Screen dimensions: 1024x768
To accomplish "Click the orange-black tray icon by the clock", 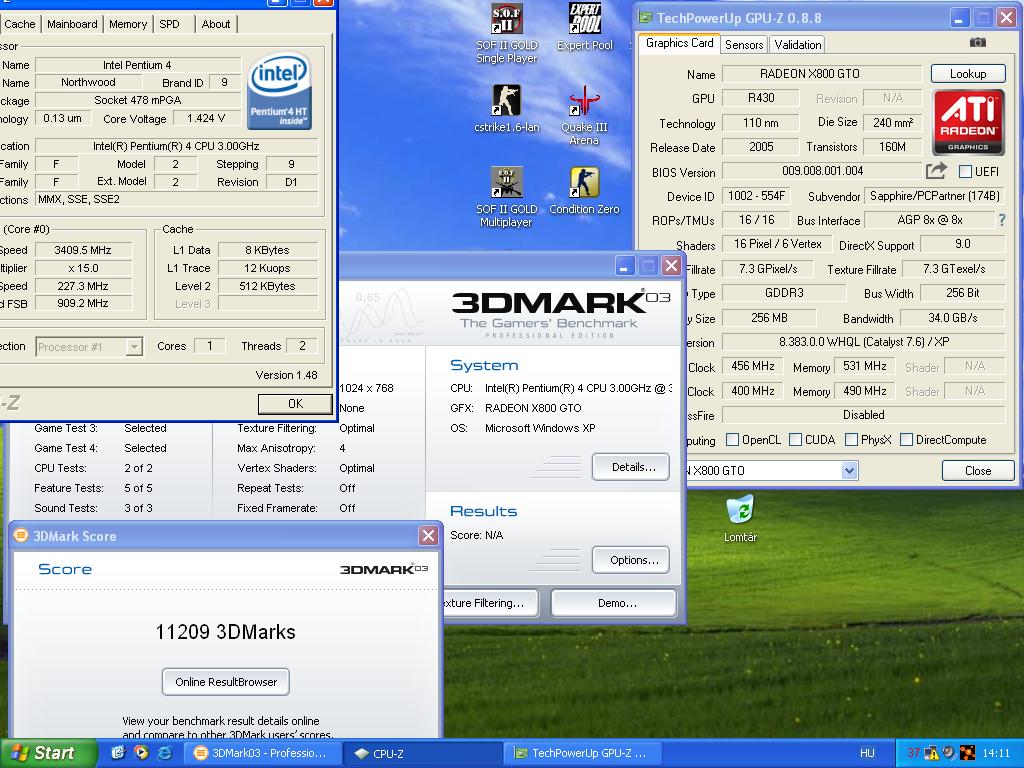I will pos(967,753).
